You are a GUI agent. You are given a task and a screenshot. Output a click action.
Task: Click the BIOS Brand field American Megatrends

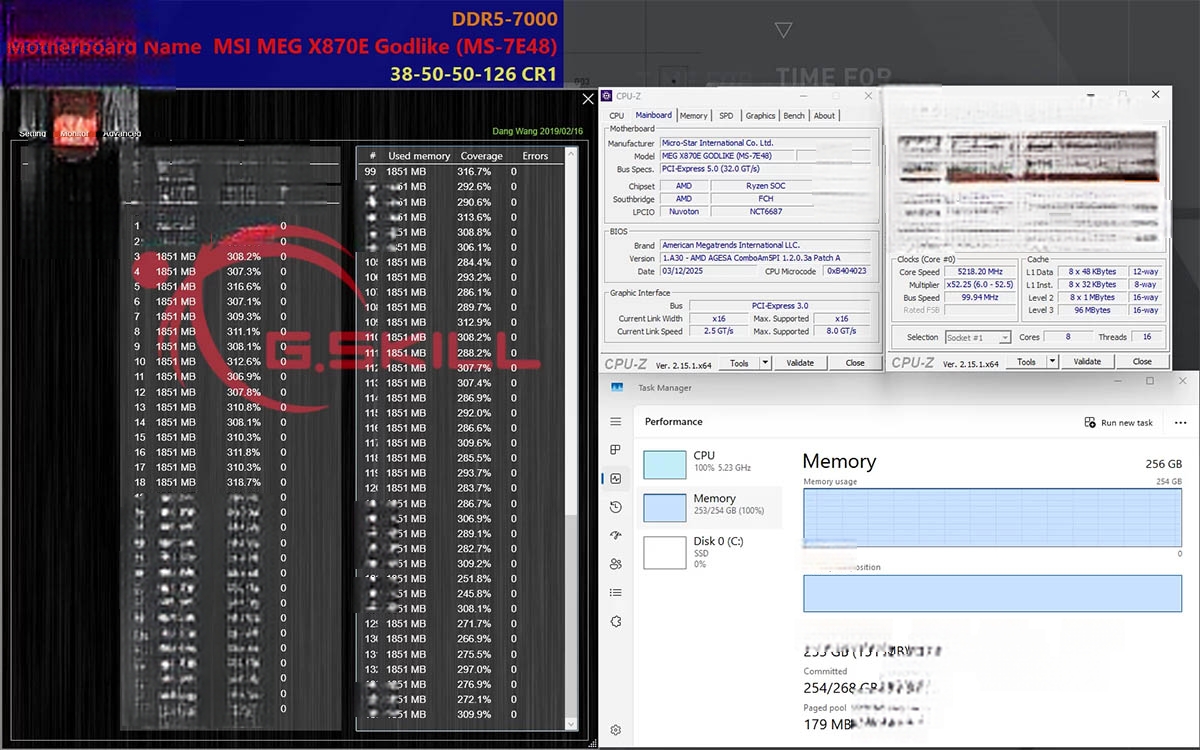tap(765, 245)
